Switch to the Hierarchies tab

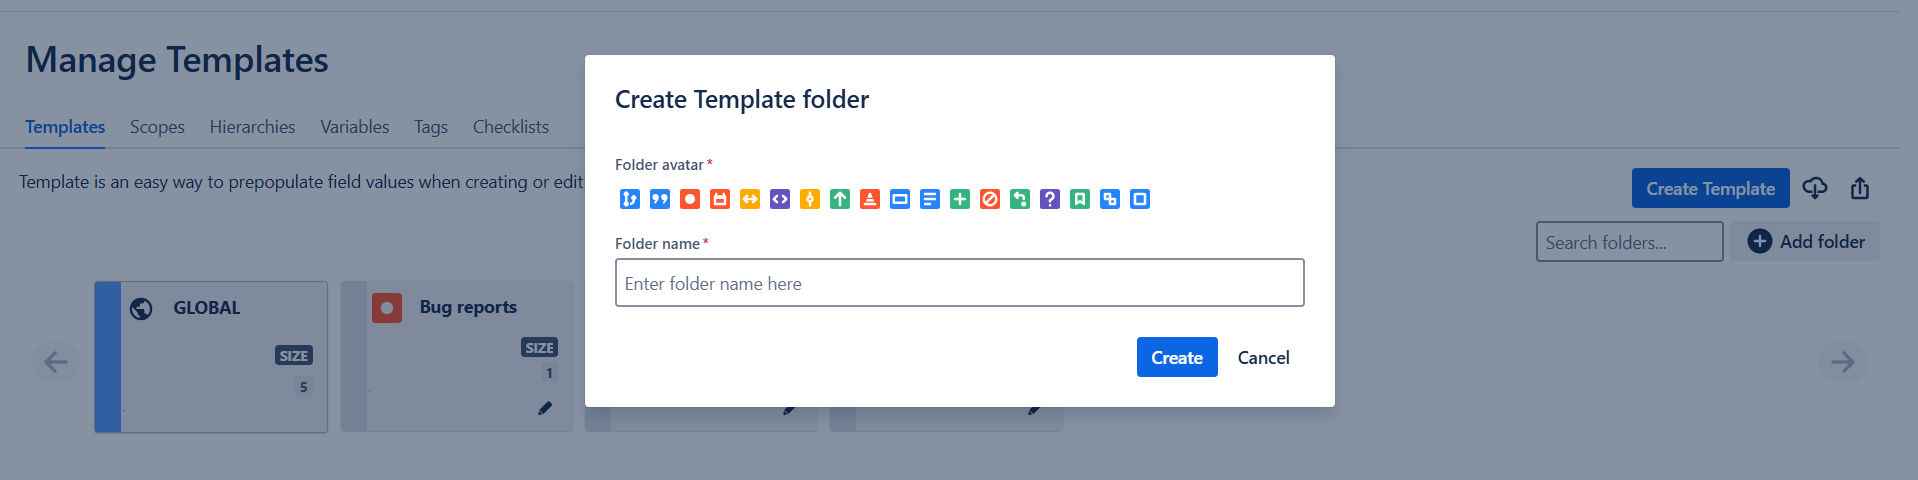point(252,127)
